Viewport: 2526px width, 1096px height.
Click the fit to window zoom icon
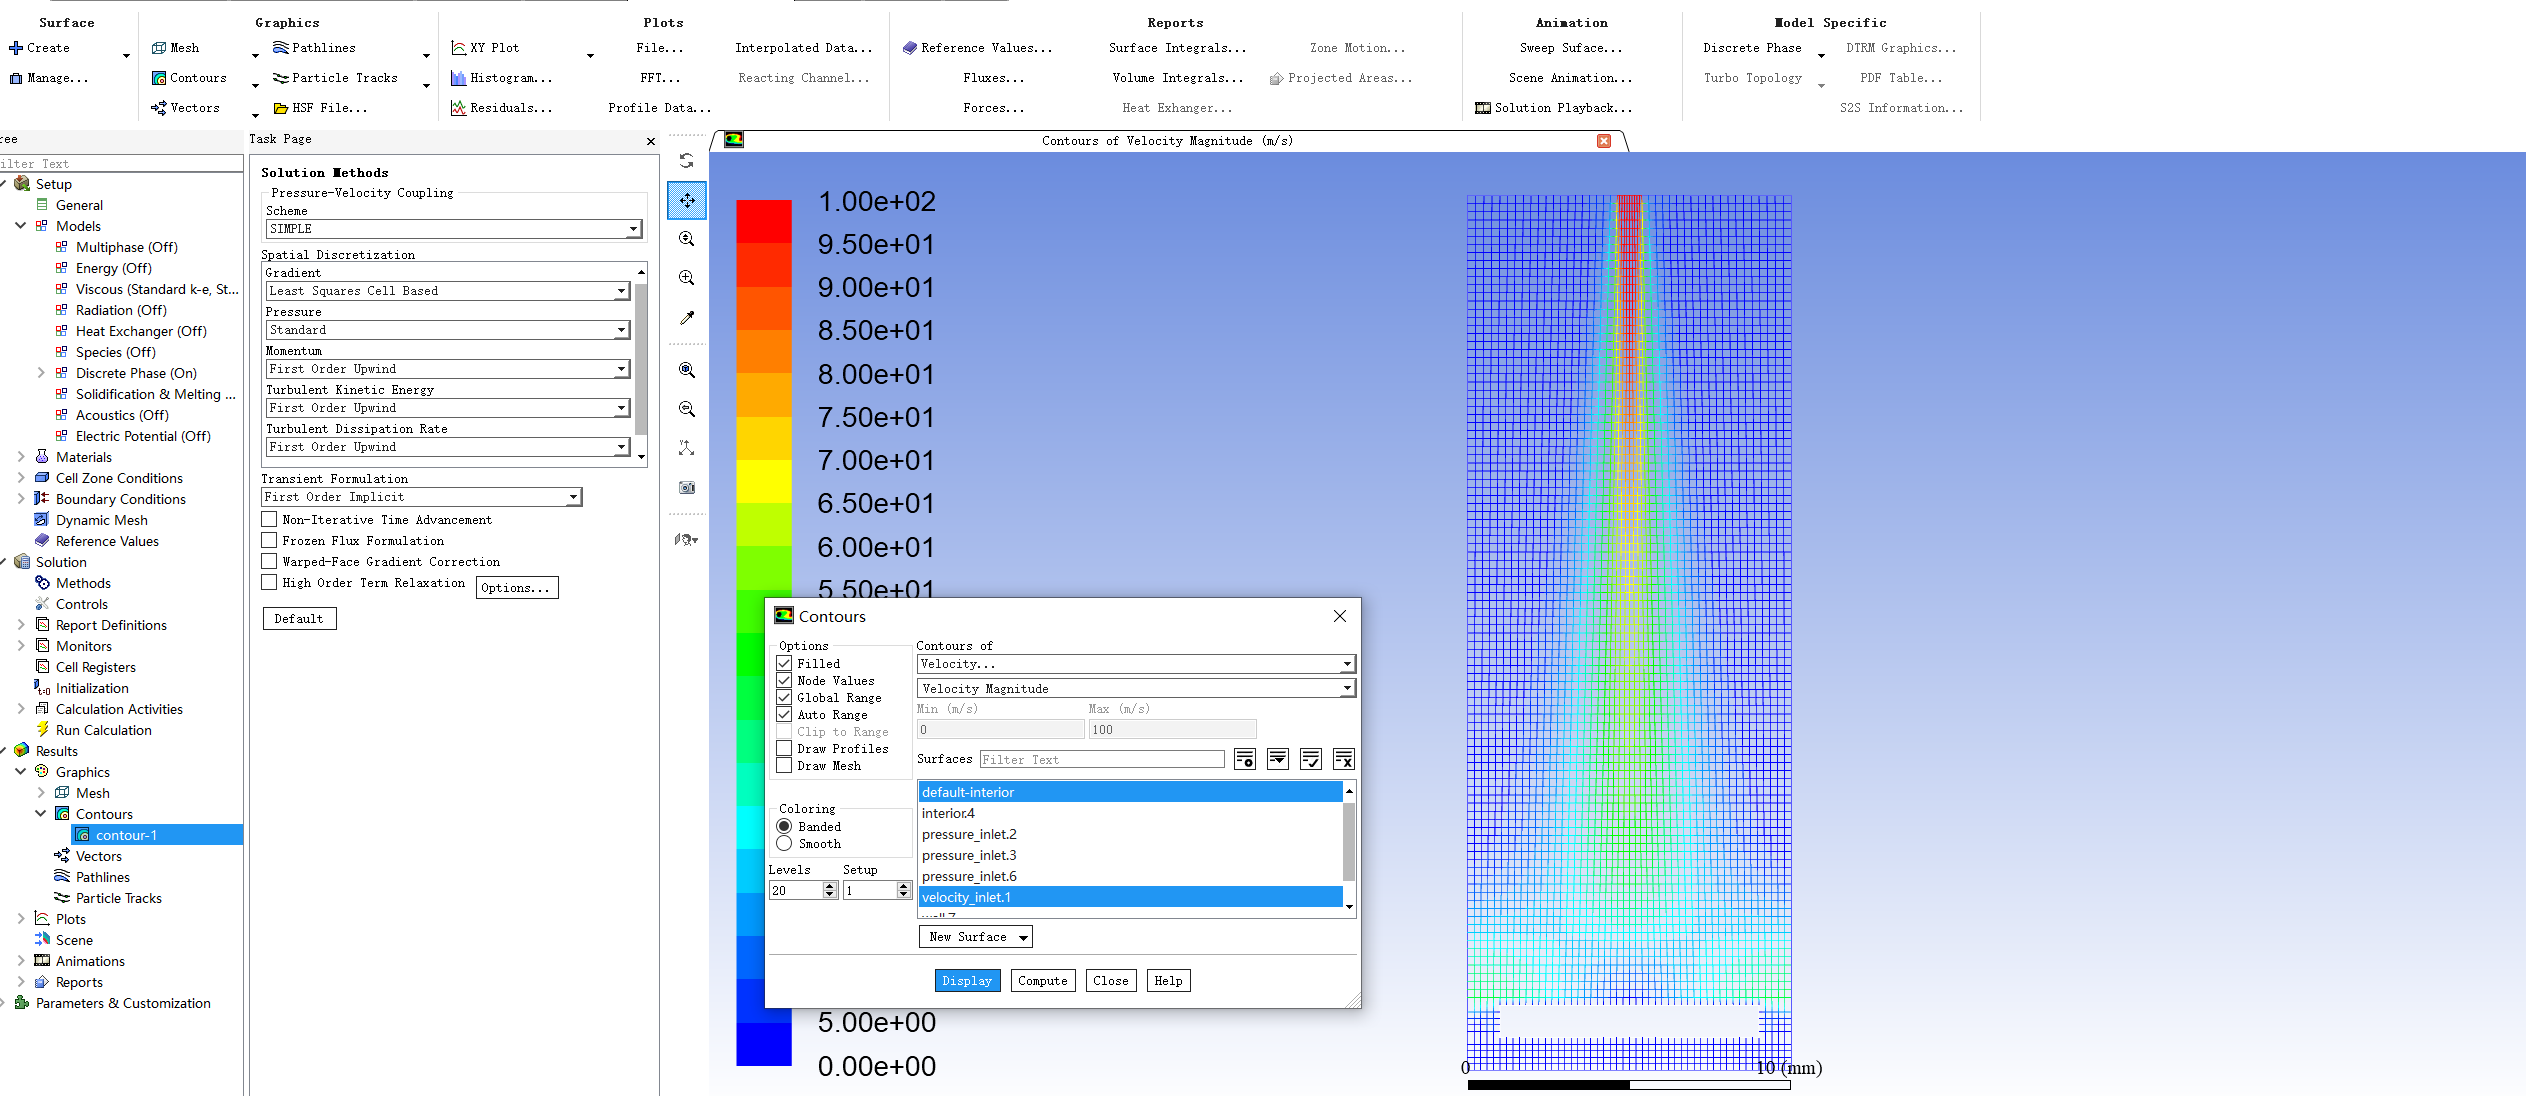[x=687, y=370]
